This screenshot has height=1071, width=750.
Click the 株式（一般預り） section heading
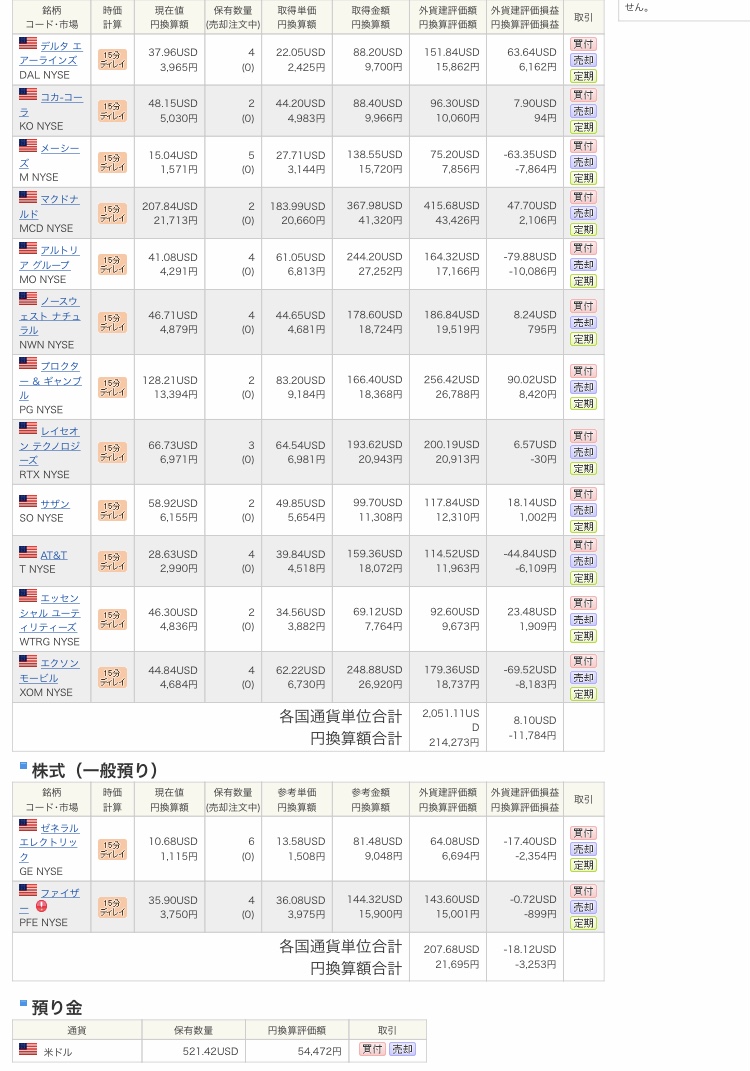point(94,771)
